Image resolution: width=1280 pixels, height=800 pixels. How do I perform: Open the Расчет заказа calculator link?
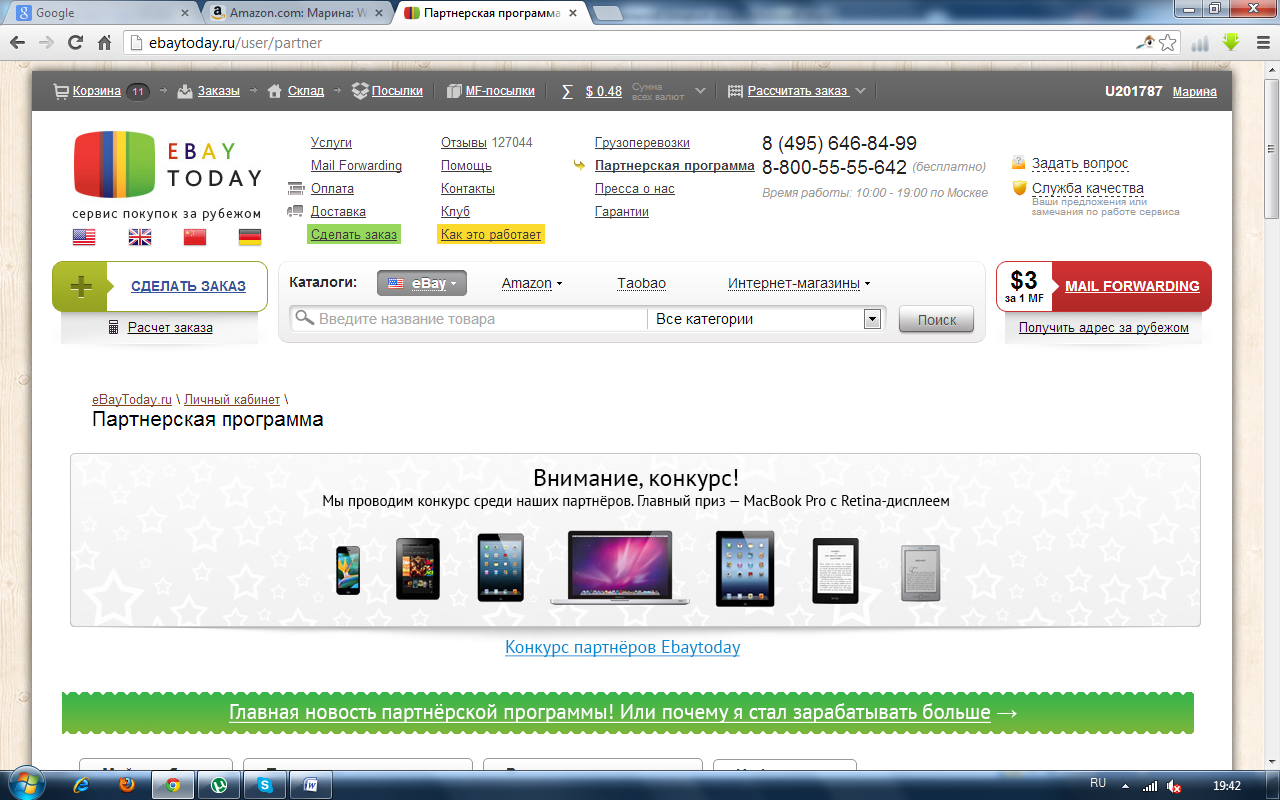tap(170, 328)
